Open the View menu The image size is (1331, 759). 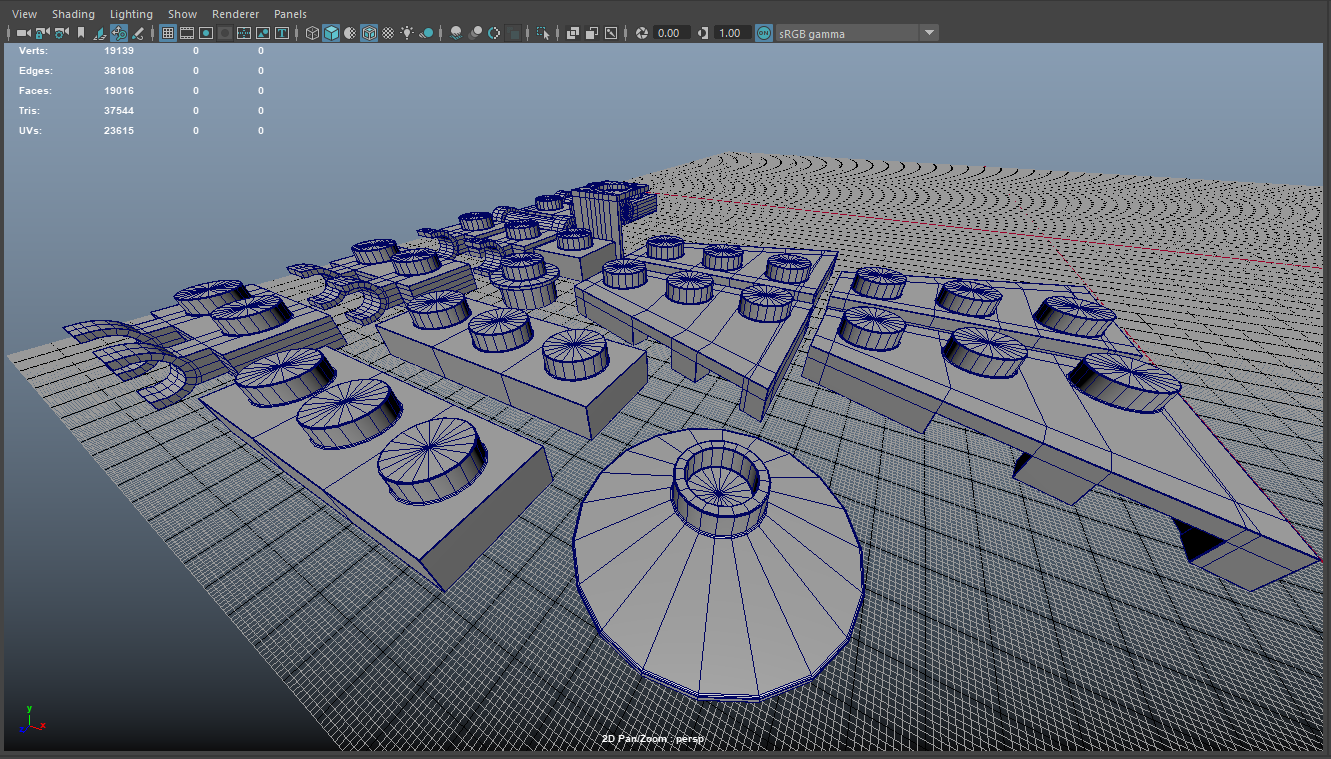[x=24, y=14]
